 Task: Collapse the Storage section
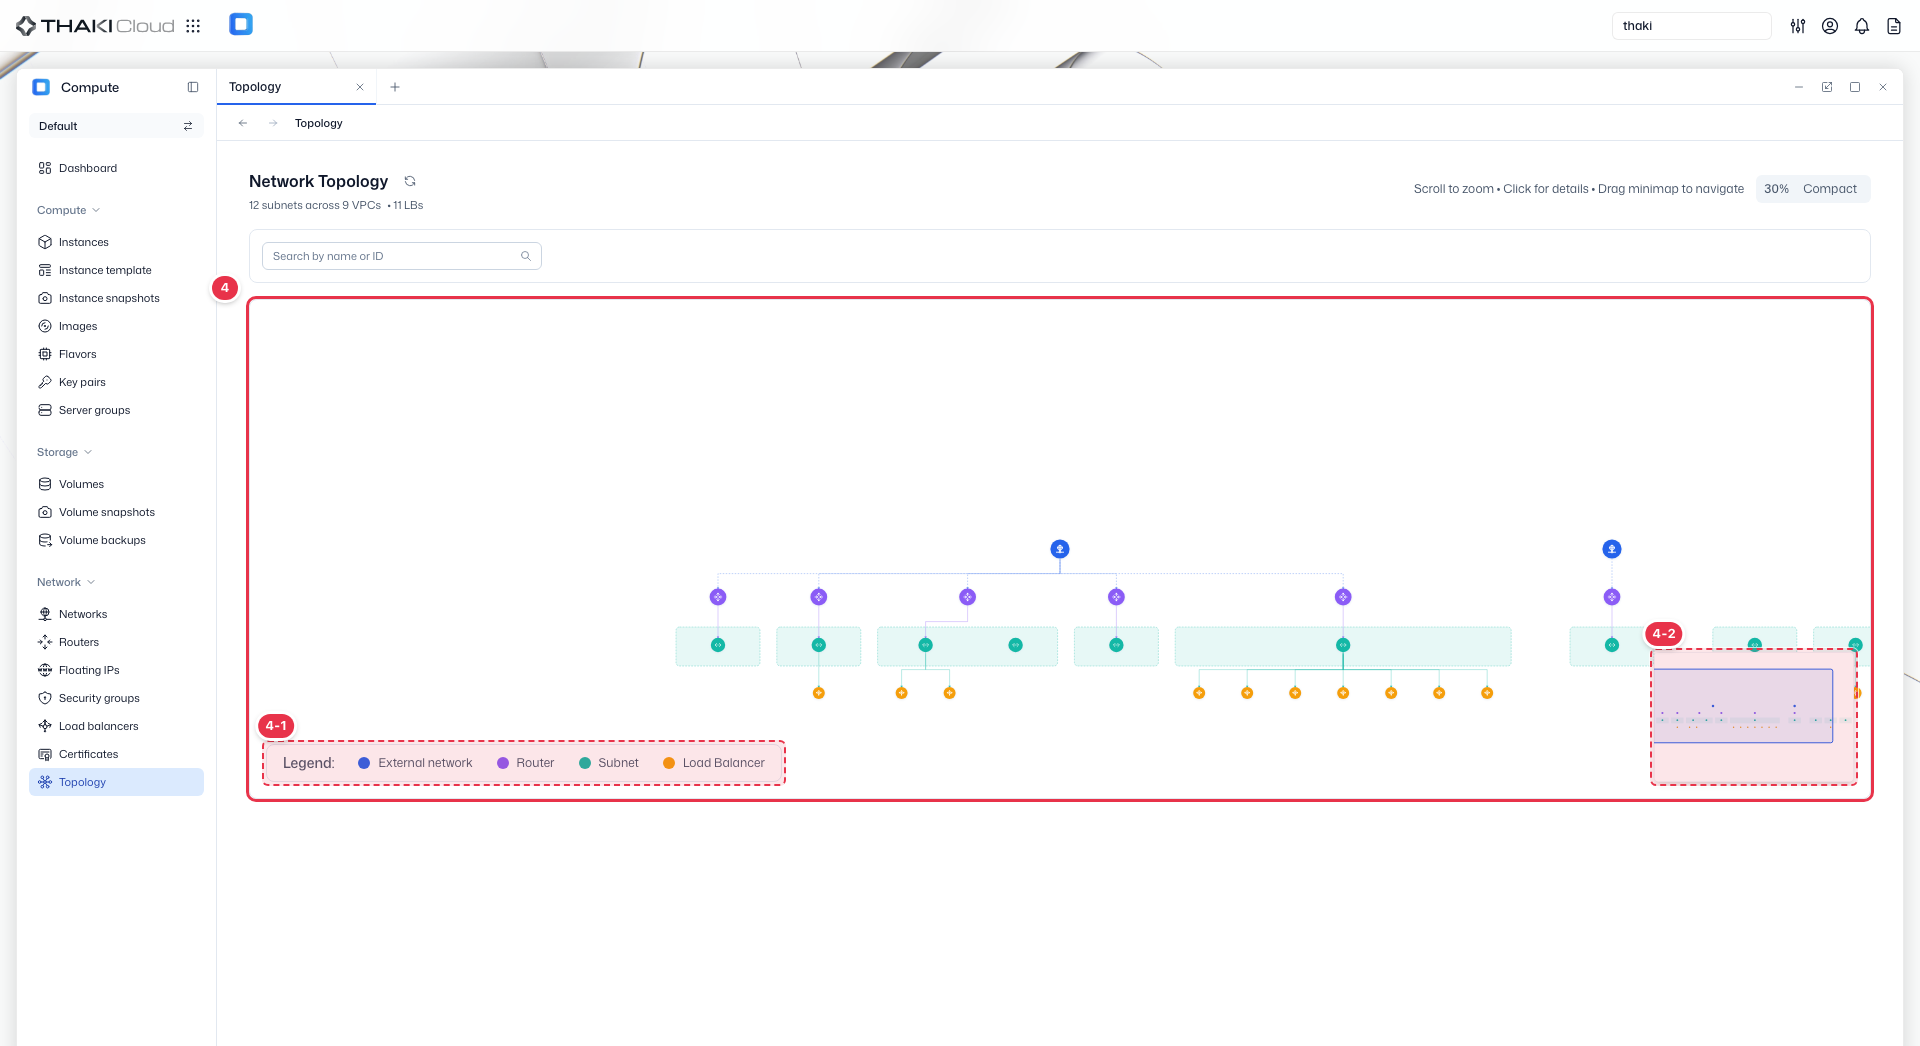[64, 452]
